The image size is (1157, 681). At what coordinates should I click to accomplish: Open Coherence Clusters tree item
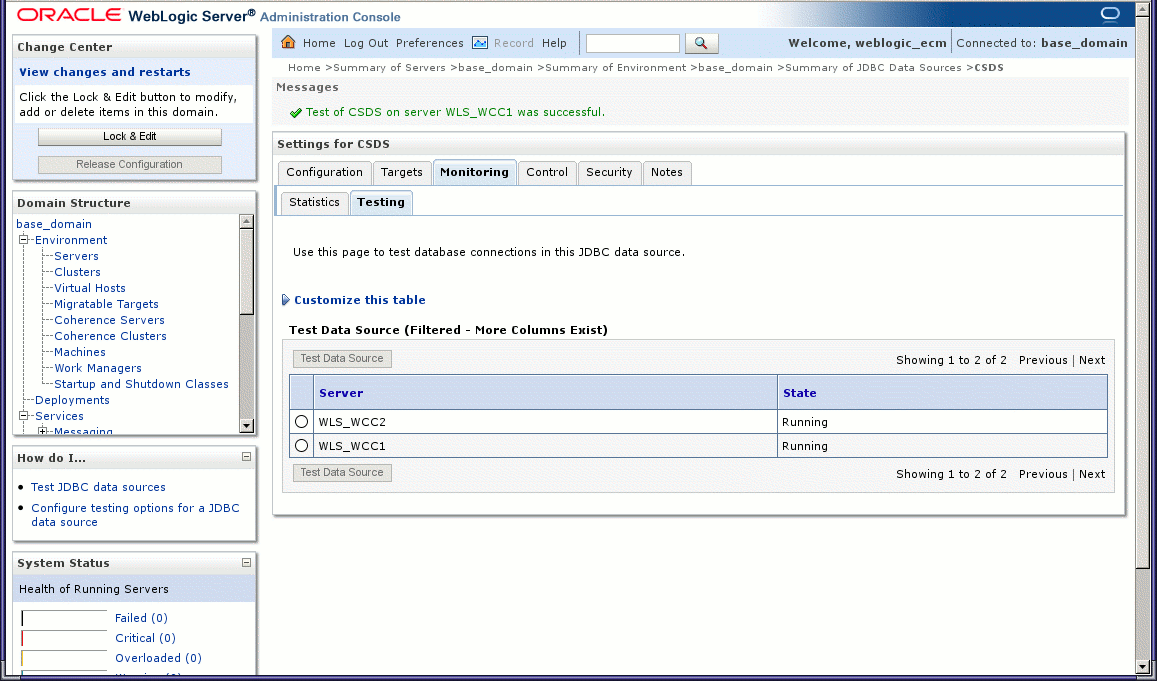click(x=110, y=336)
